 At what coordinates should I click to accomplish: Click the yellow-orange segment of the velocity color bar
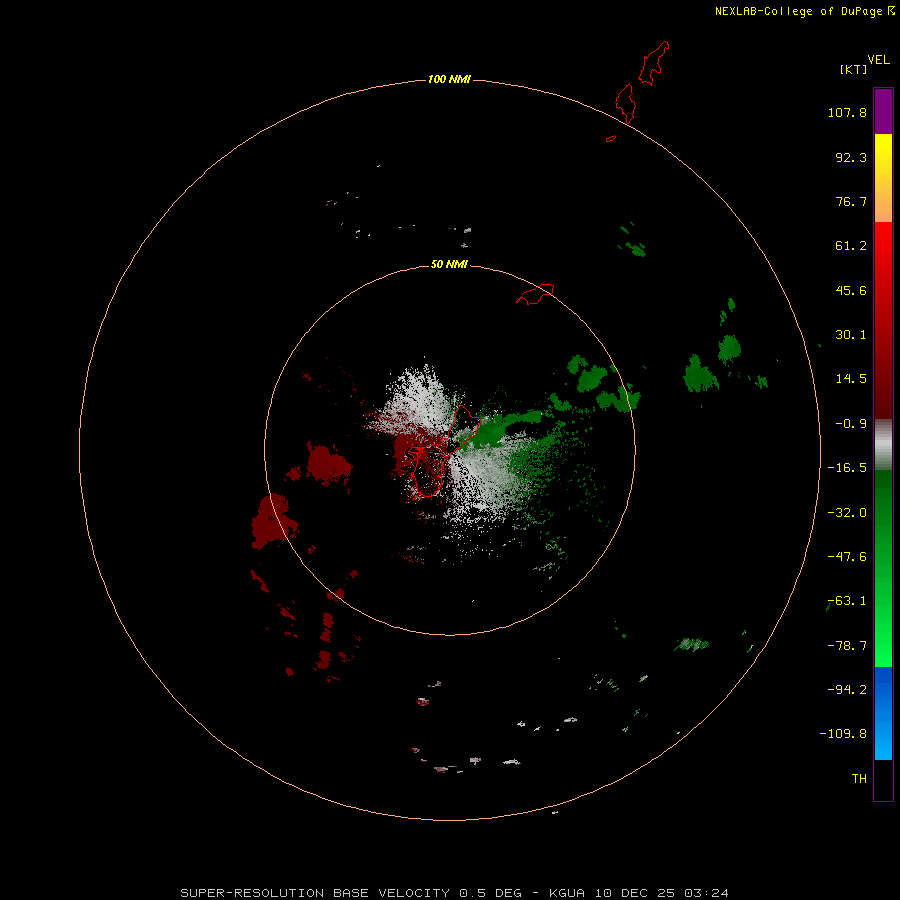point(883,178)
